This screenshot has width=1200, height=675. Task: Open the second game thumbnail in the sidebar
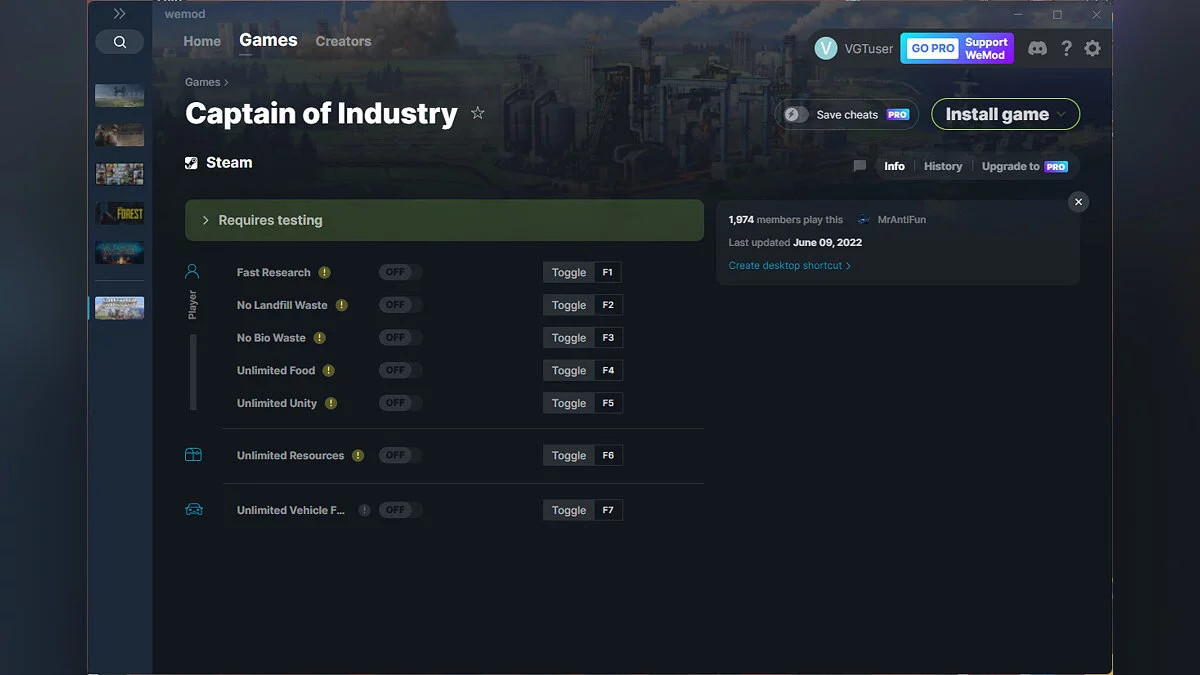(x=119, y=135)
